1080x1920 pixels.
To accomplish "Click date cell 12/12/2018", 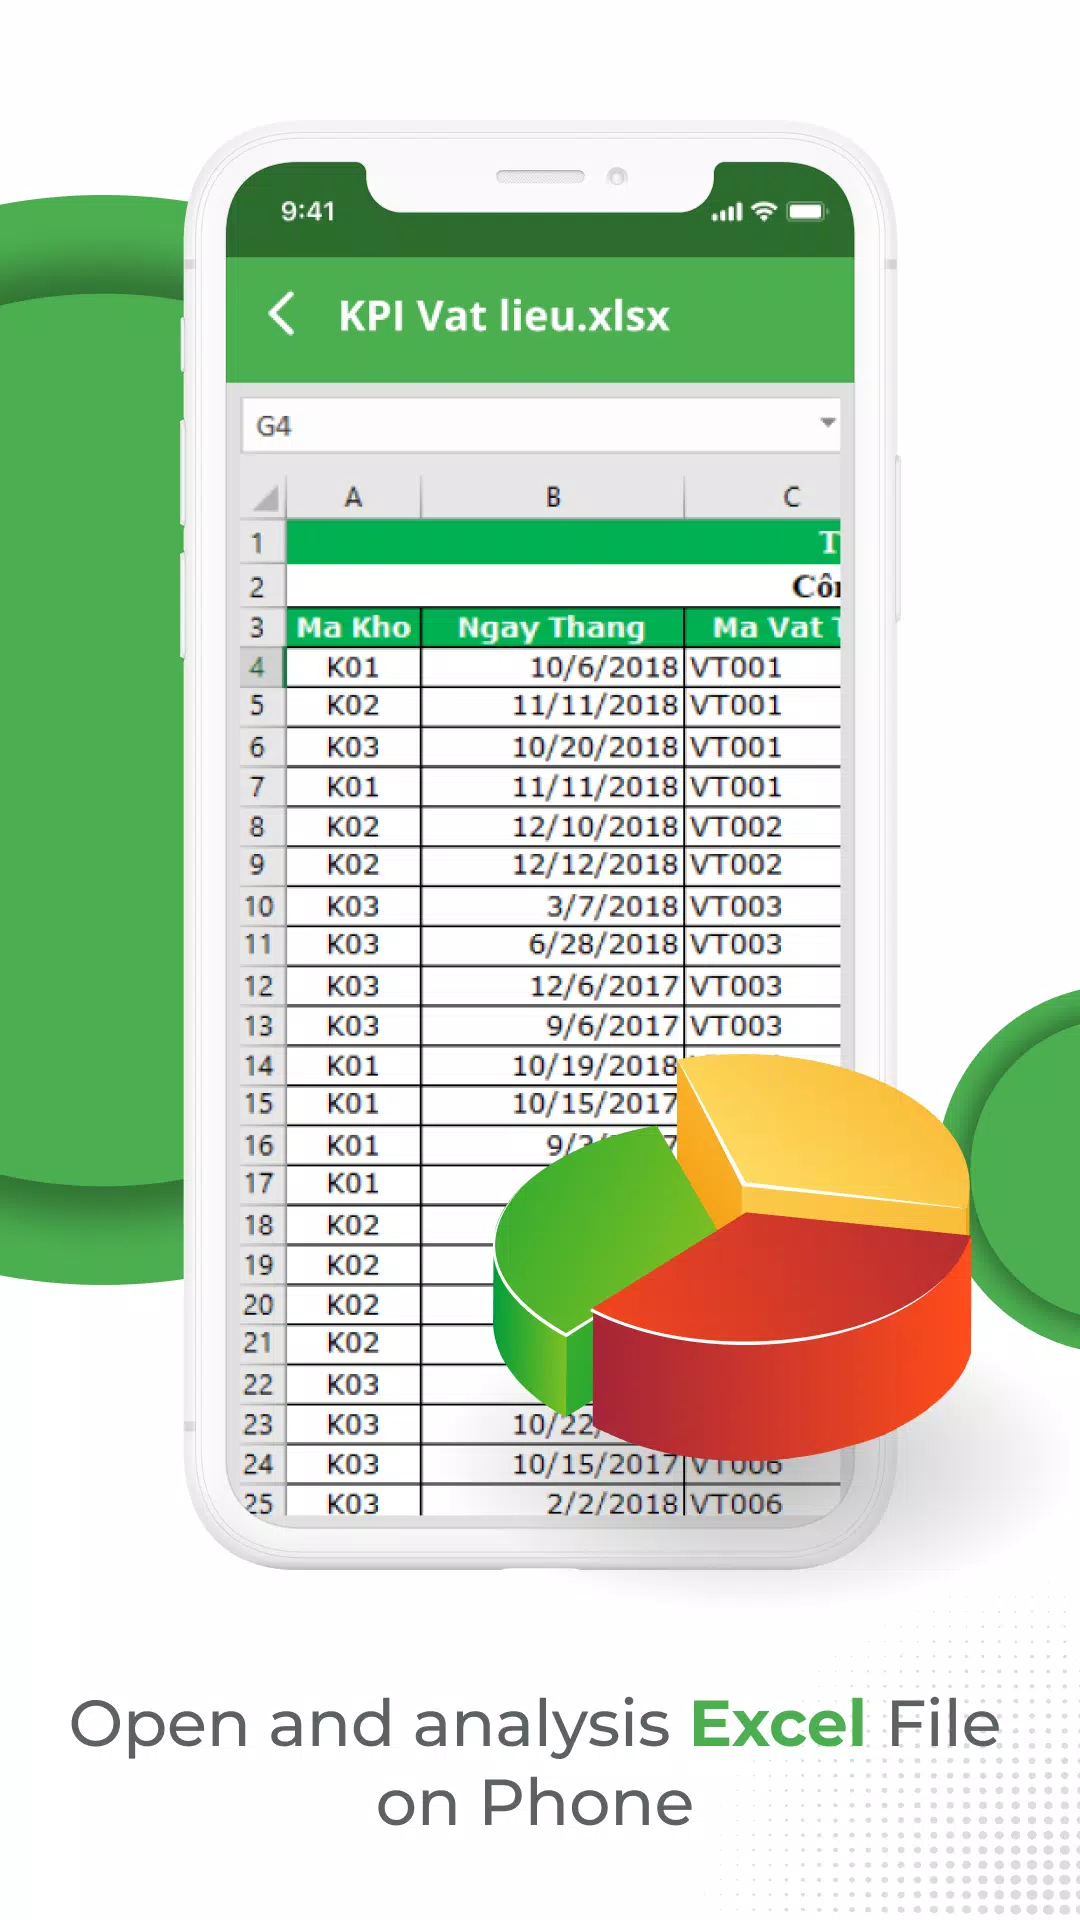I will [x=552, y=865].
